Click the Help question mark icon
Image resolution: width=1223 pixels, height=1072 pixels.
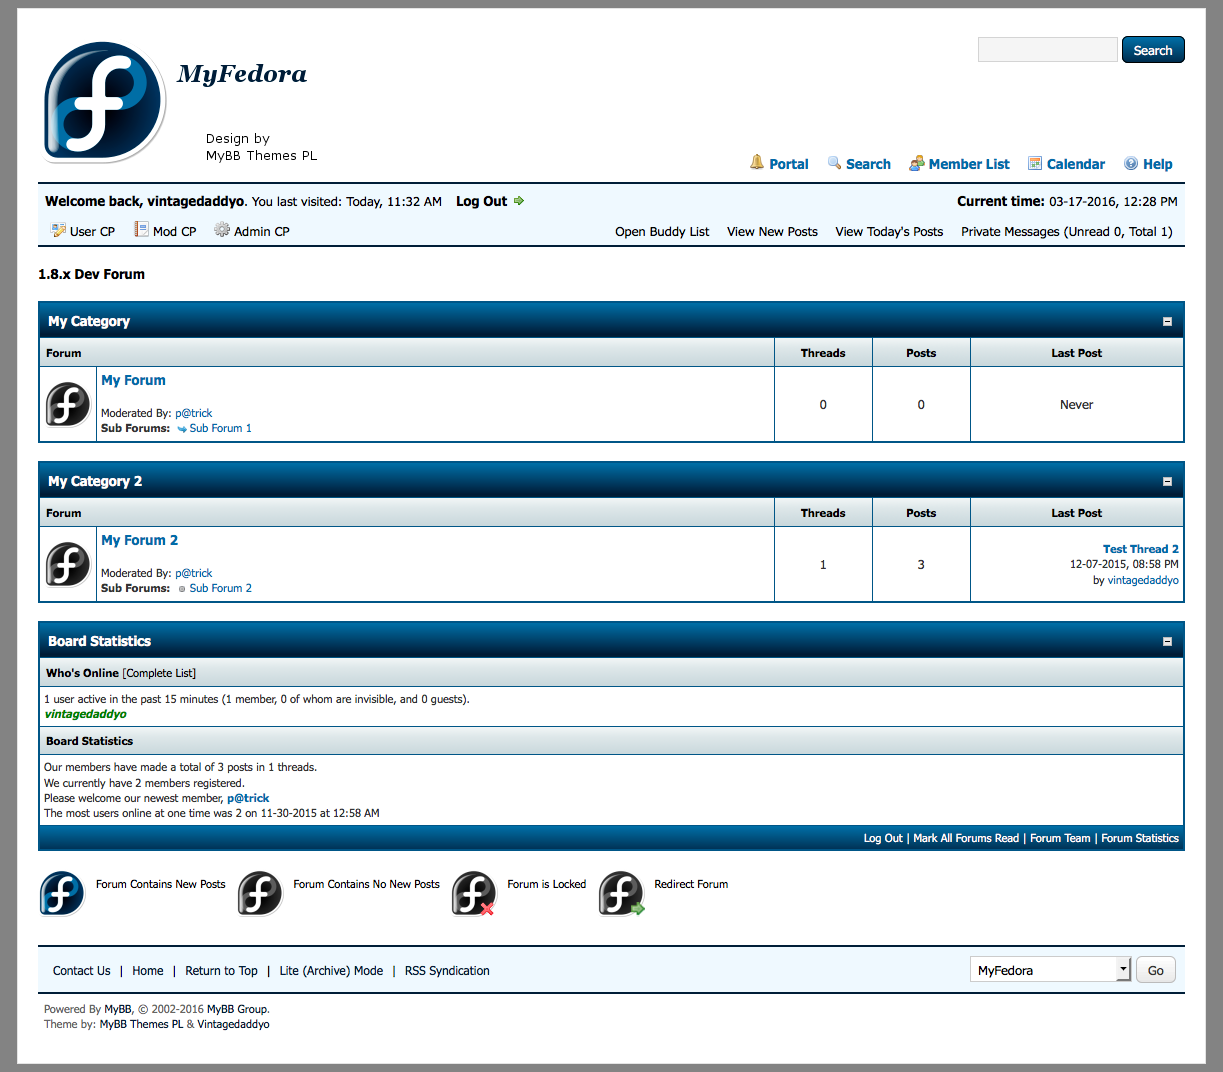pos(1131,164)
